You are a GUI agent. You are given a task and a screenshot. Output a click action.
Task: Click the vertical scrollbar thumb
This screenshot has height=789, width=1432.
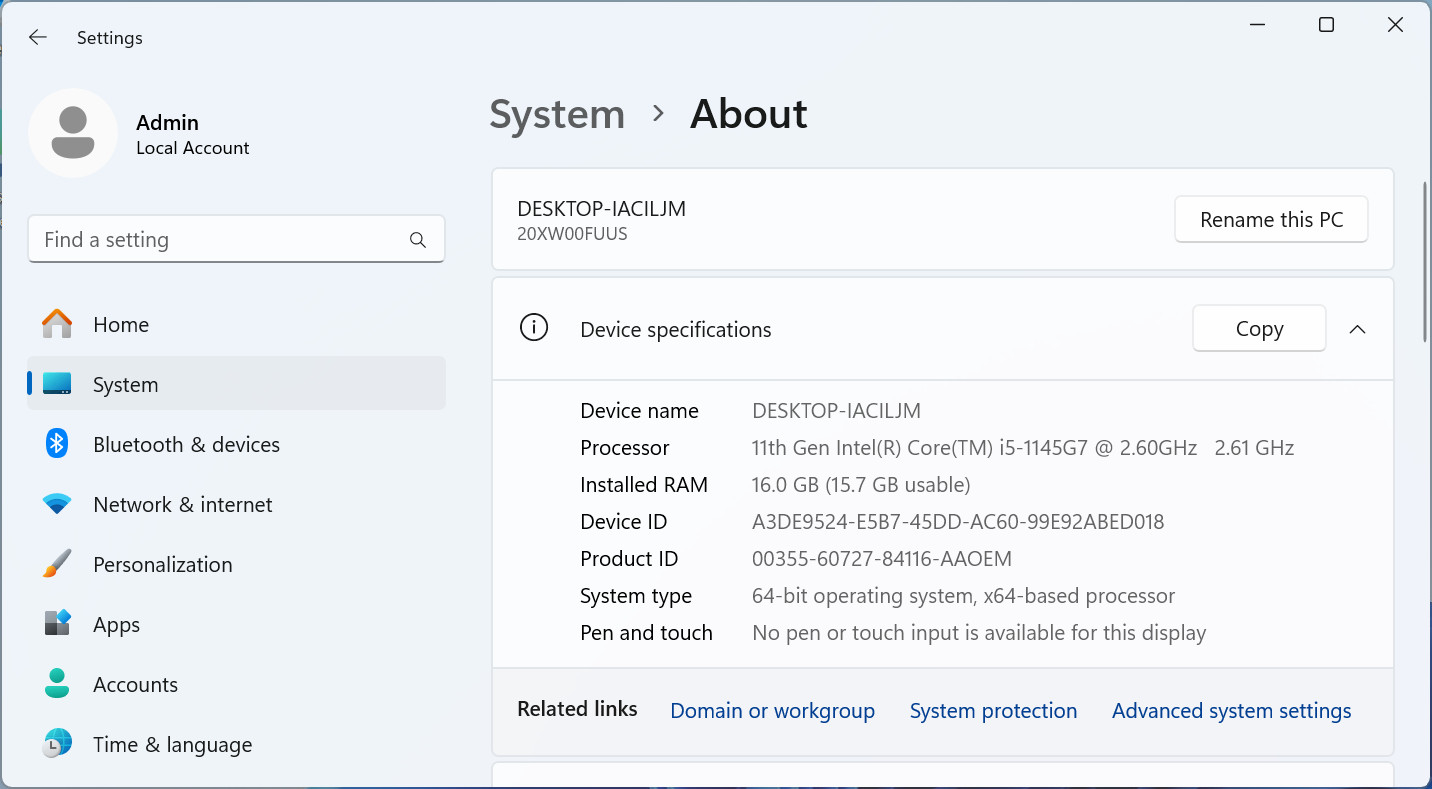coord(1424,261)
